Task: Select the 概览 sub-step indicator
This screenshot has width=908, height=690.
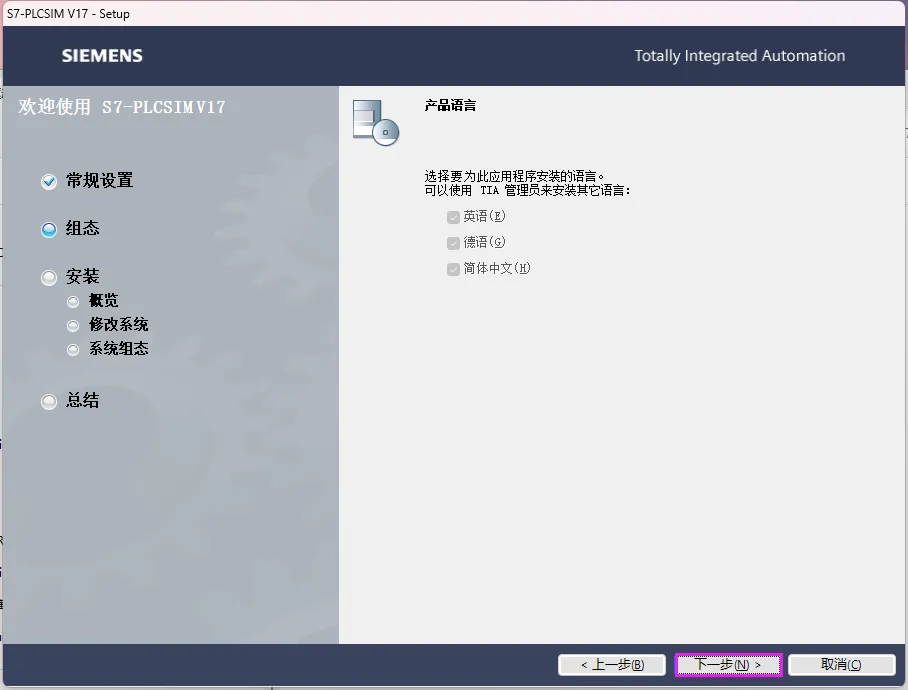Action: [x=73, y=302]
